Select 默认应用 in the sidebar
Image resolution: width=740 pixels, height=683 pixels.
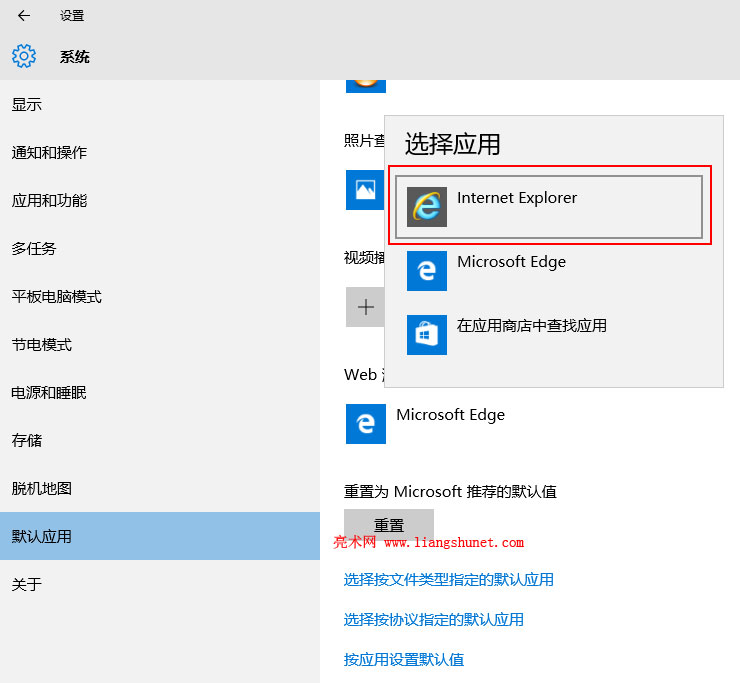pyautogui.click(x=160, y=536)
